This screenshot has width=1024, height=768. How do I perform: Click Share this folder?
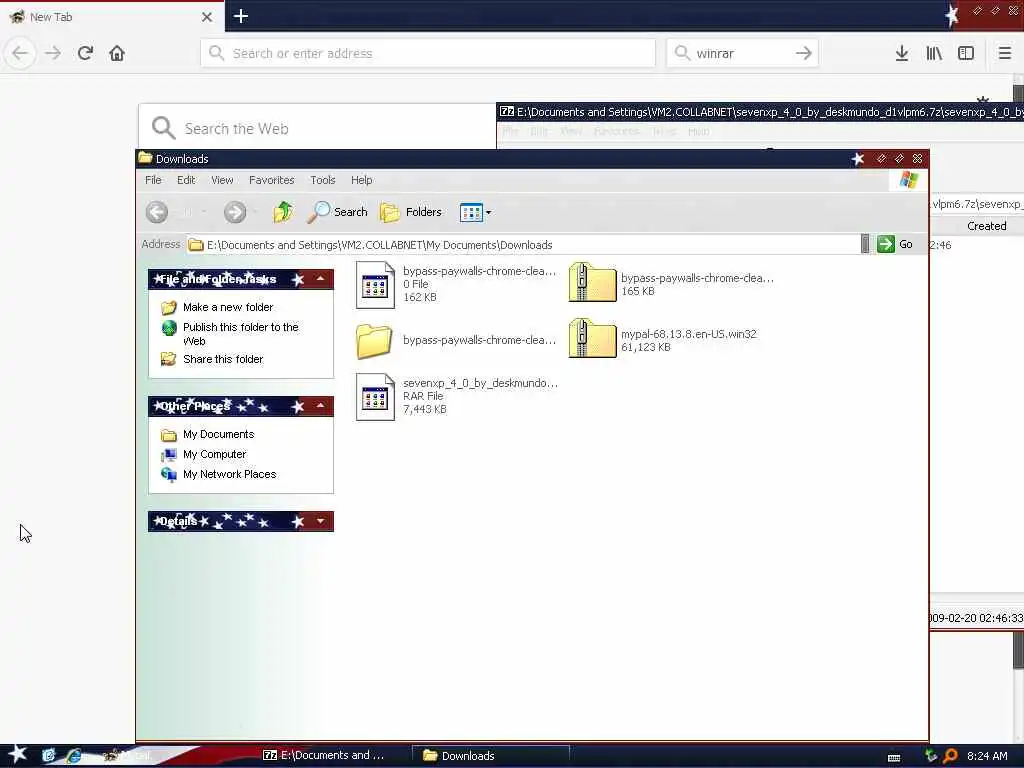point(223,359)
